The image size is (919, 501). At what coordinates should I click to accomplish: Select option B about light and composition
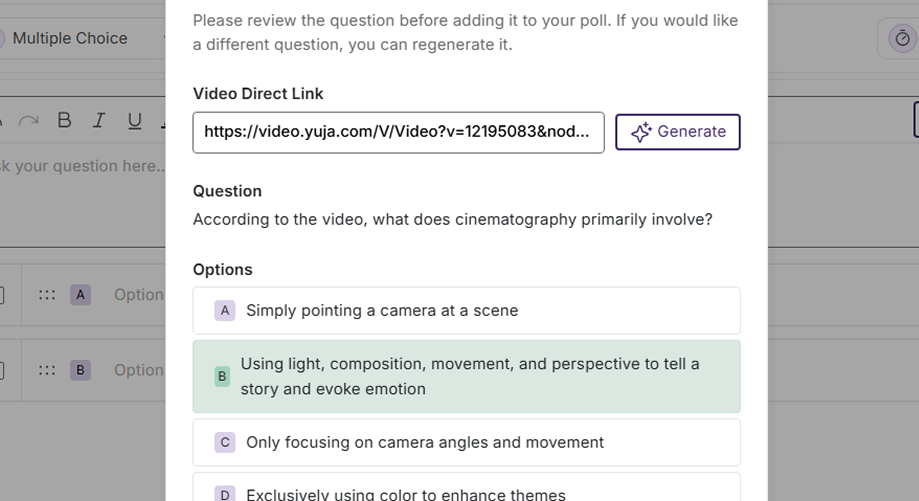[466, 377]
